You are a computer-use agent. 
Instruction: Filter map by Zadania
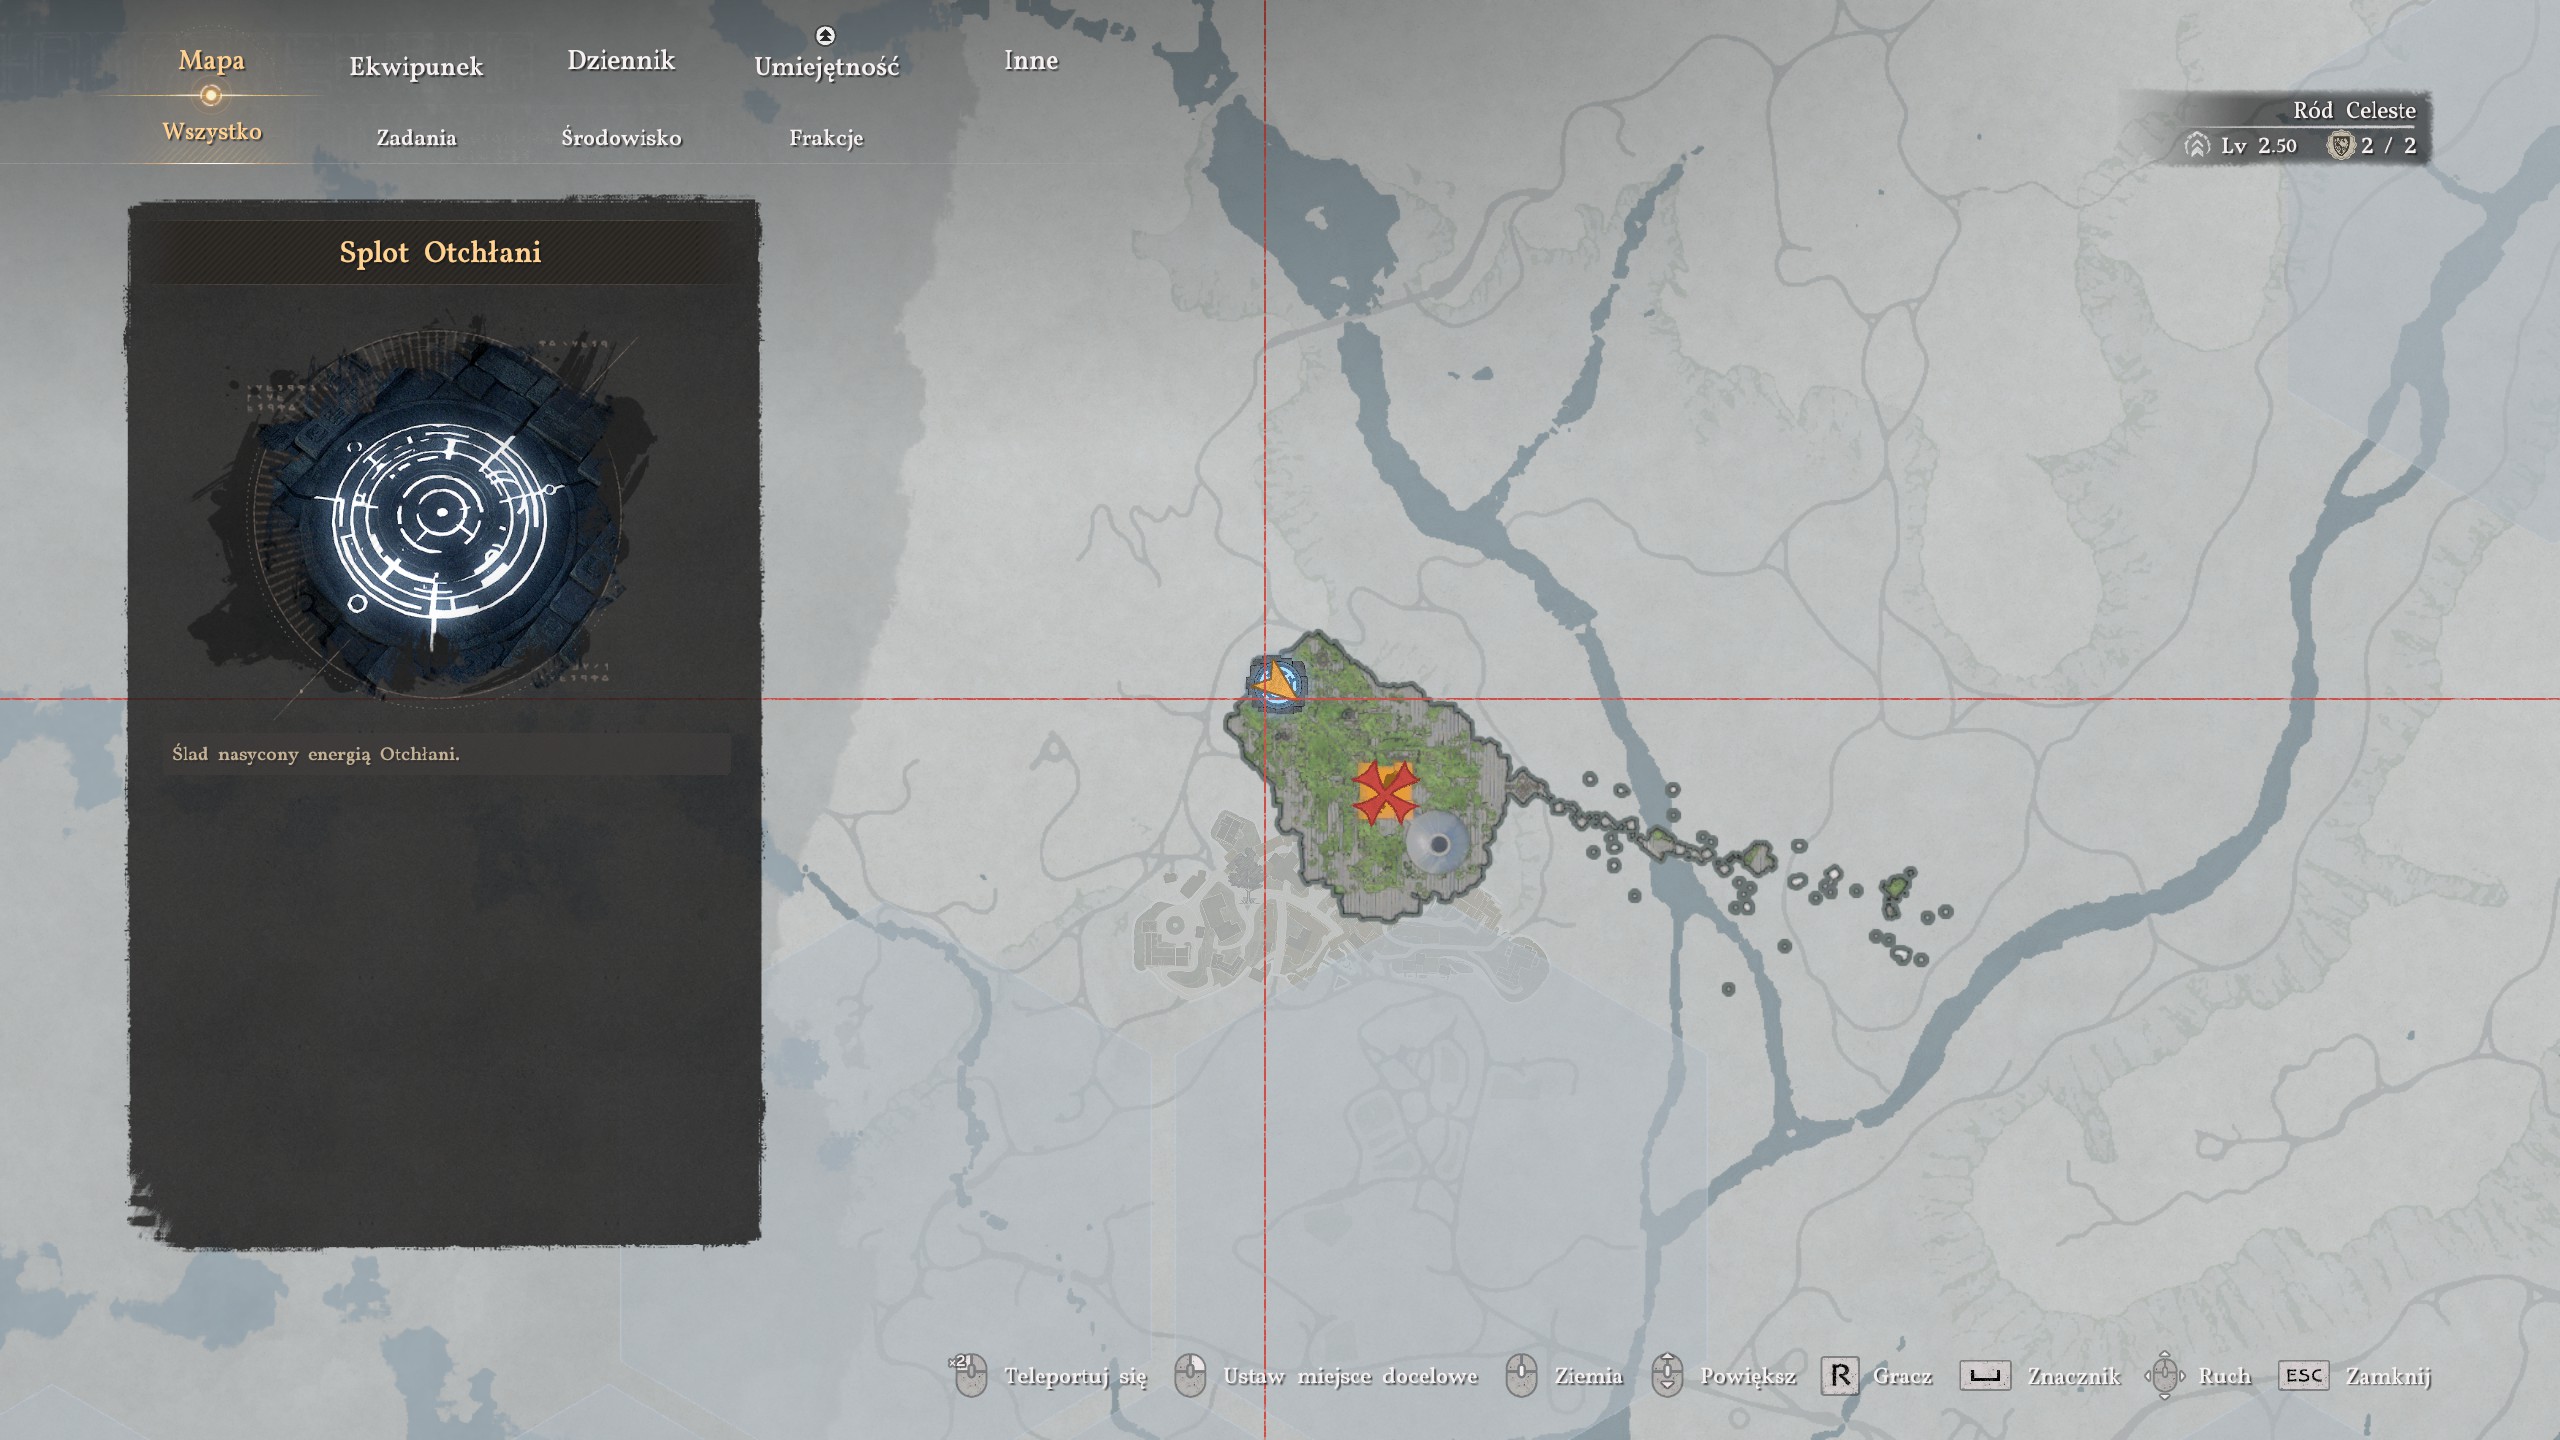coord(416,138)
